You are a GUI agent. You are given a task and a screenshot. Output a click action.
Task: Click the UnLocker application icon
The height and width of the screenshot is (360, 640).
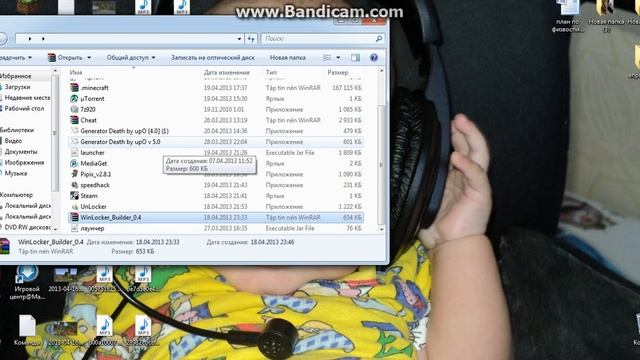pos(74,207)
